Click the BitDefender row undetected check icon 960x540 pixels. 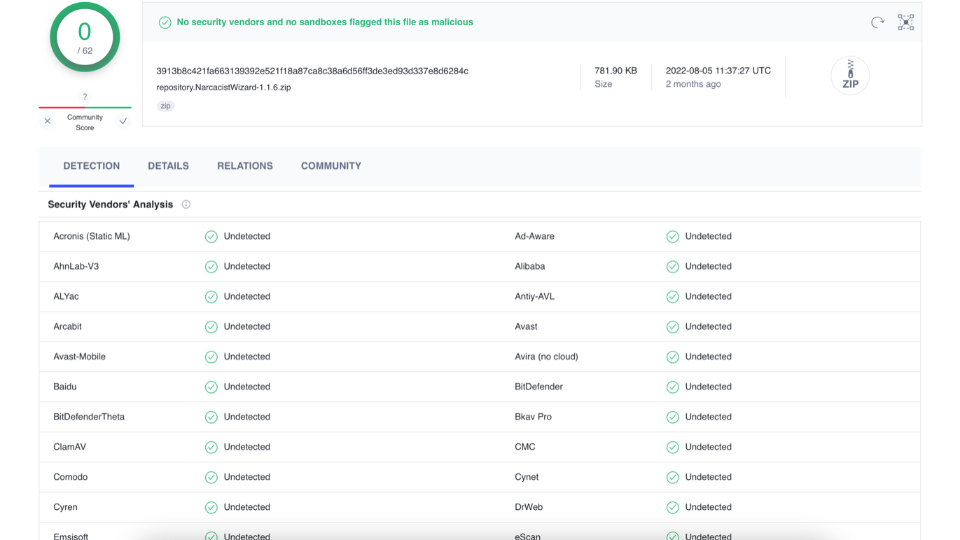click(x=672, y=387)
